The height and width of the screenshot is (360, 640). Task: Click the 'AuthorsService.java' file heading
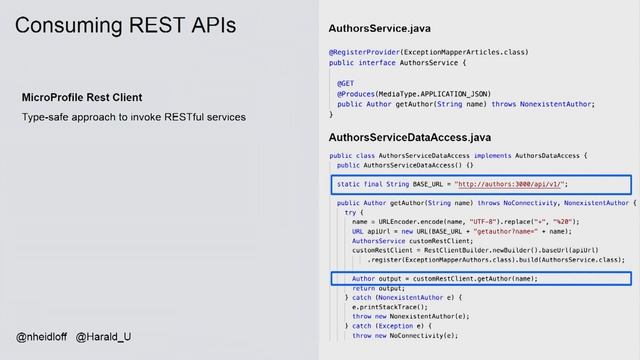pyautogui.click(x=380, y=29)
